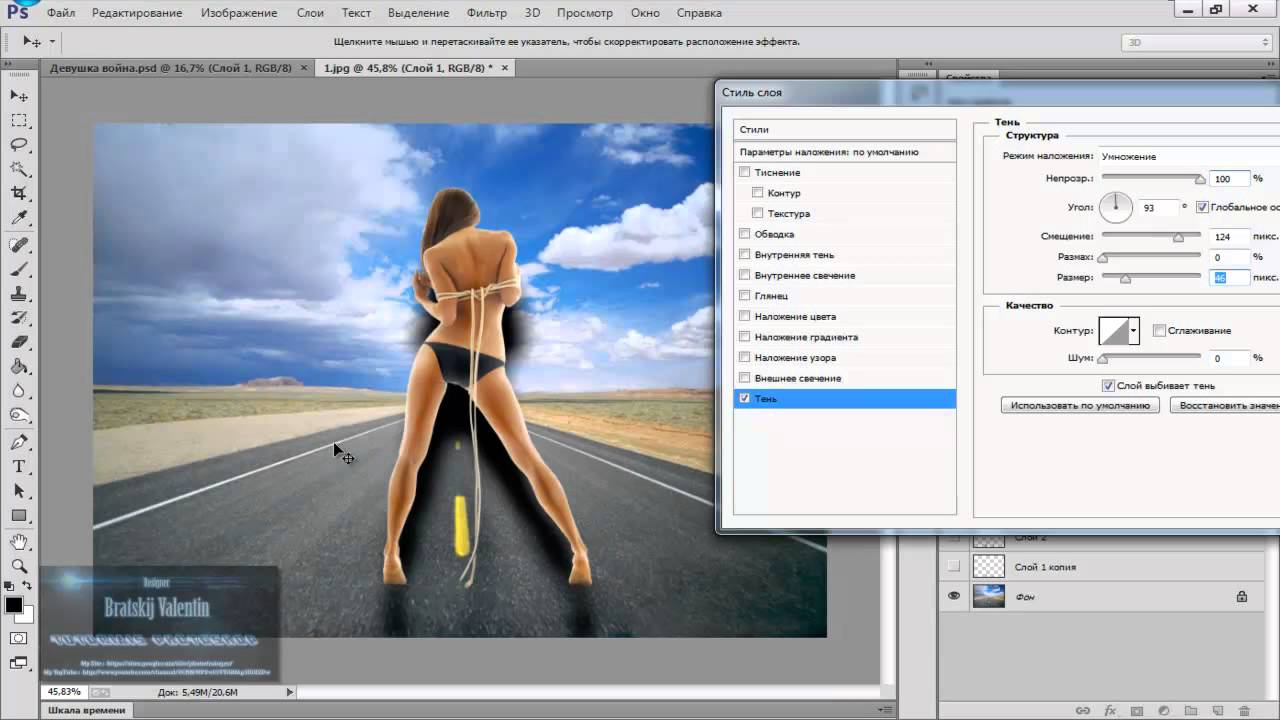Uncheck the Тень style checkbox
The width and height of the screenshot is (1280, 720).
click(744, 398)
